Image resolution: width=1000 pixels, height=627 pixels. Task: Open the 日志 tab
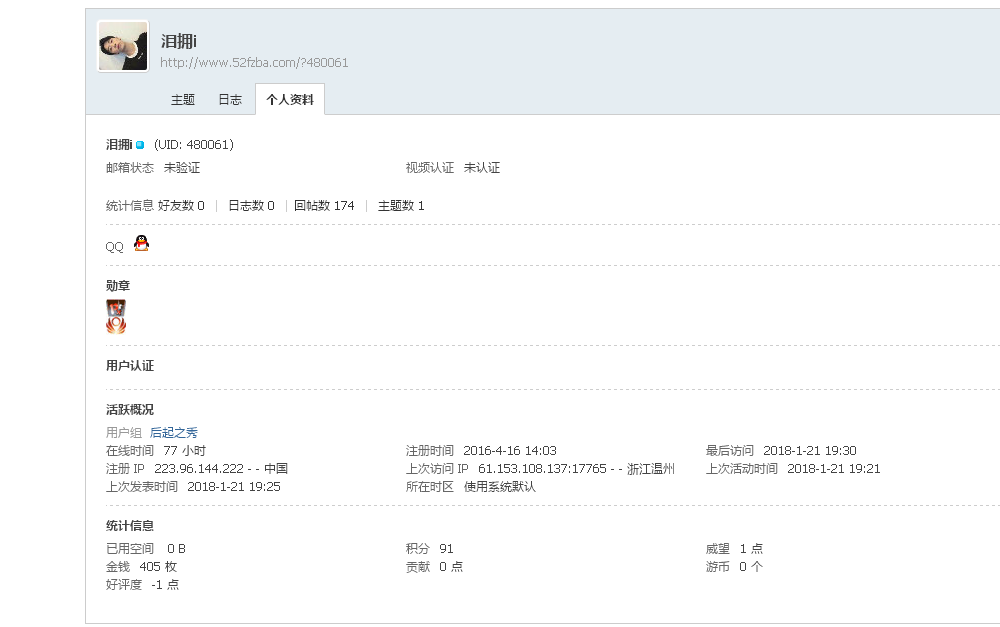click(x=230, y=100)
